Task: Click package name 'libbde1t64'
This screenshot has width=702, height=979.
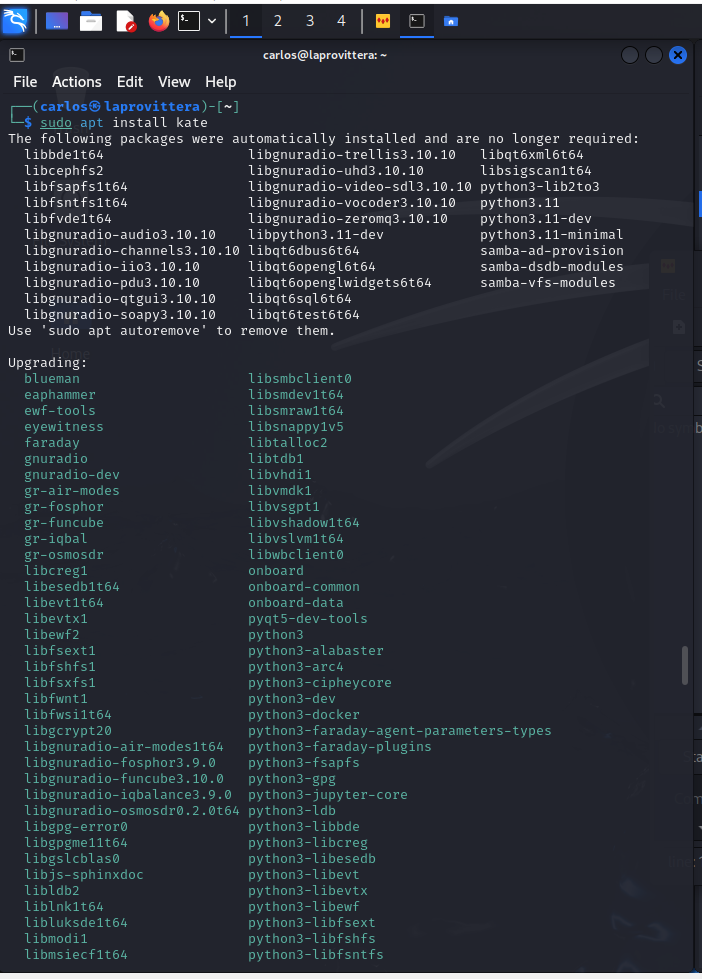Action: pyautogui.click(x=64, y=154)
